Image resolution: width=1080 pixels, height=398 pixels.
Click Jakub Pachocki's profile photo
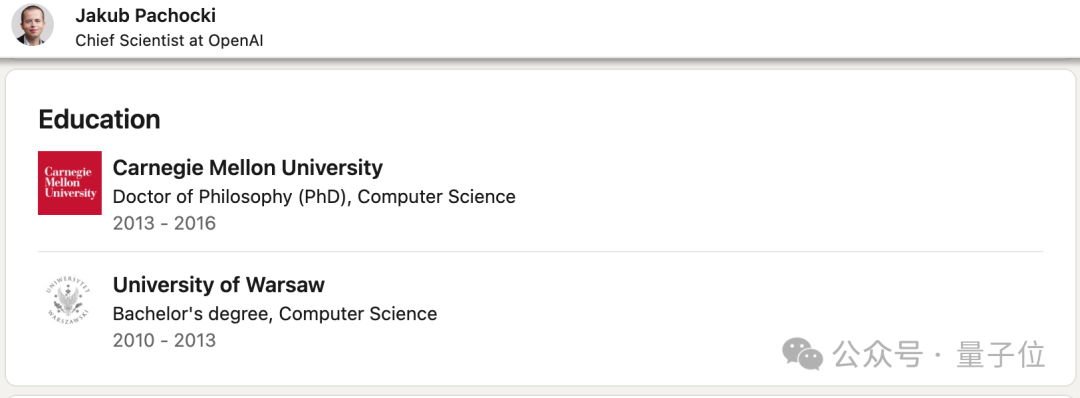point(32,25)
